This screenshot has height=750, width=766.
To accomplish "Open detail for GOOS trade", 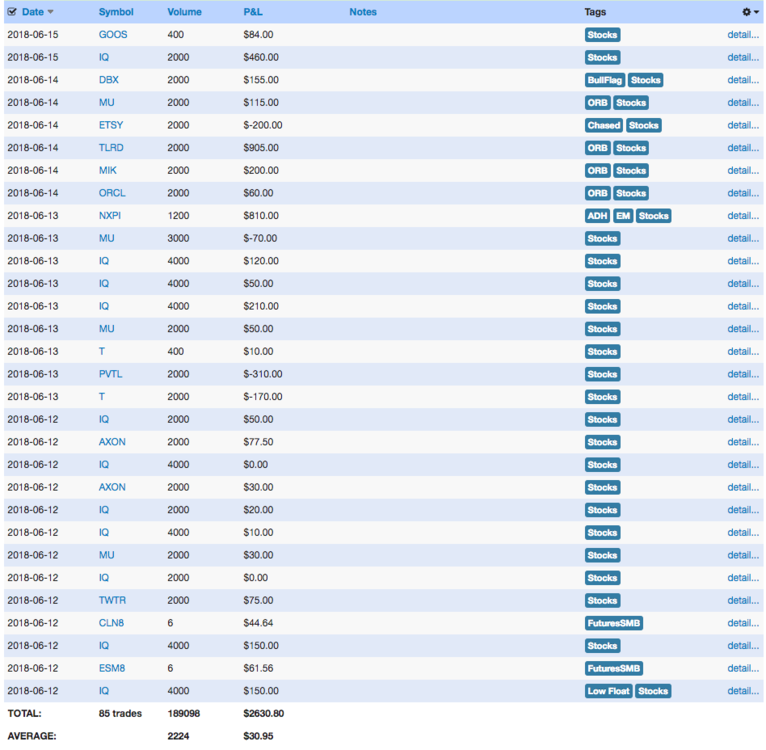I will point(743,35).
